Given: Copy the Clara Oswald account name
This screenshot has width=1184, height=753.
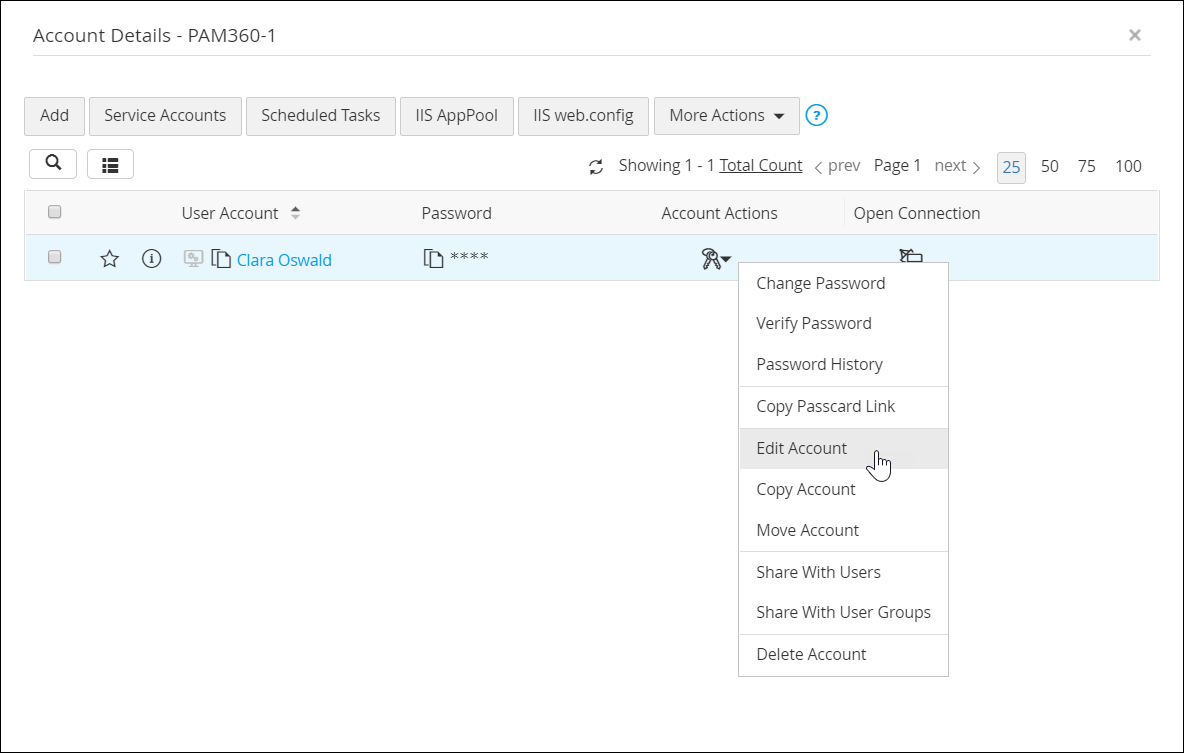Looking at the screenshot, I should (220, 259).
